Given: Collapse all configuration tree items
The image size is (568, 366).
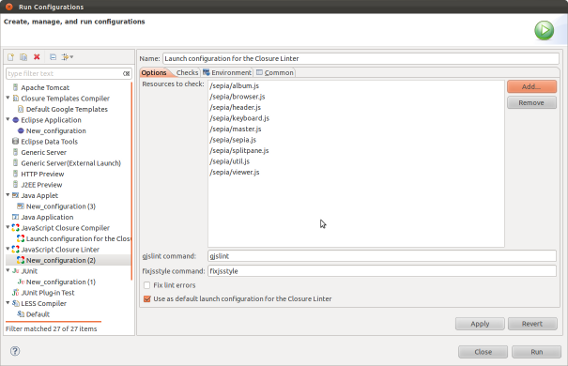Looking at the screenshot, I should pos(53,57).
